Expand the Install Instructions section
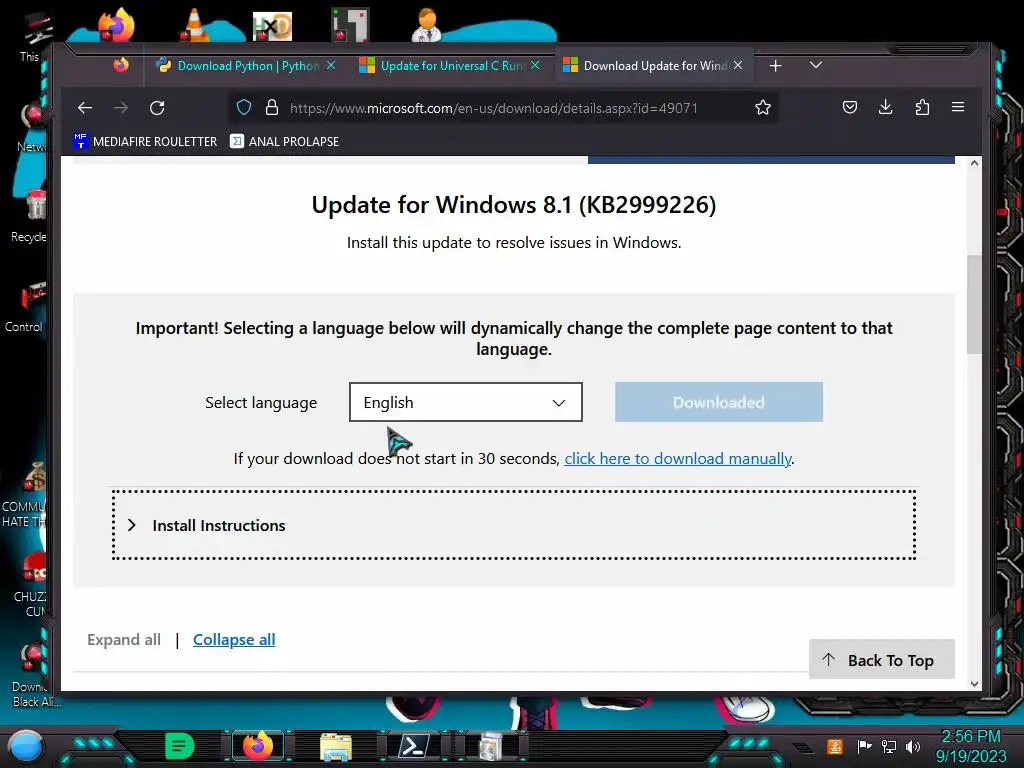The height and width of the screenshot is (768, 1024). [x=514, y=525]
